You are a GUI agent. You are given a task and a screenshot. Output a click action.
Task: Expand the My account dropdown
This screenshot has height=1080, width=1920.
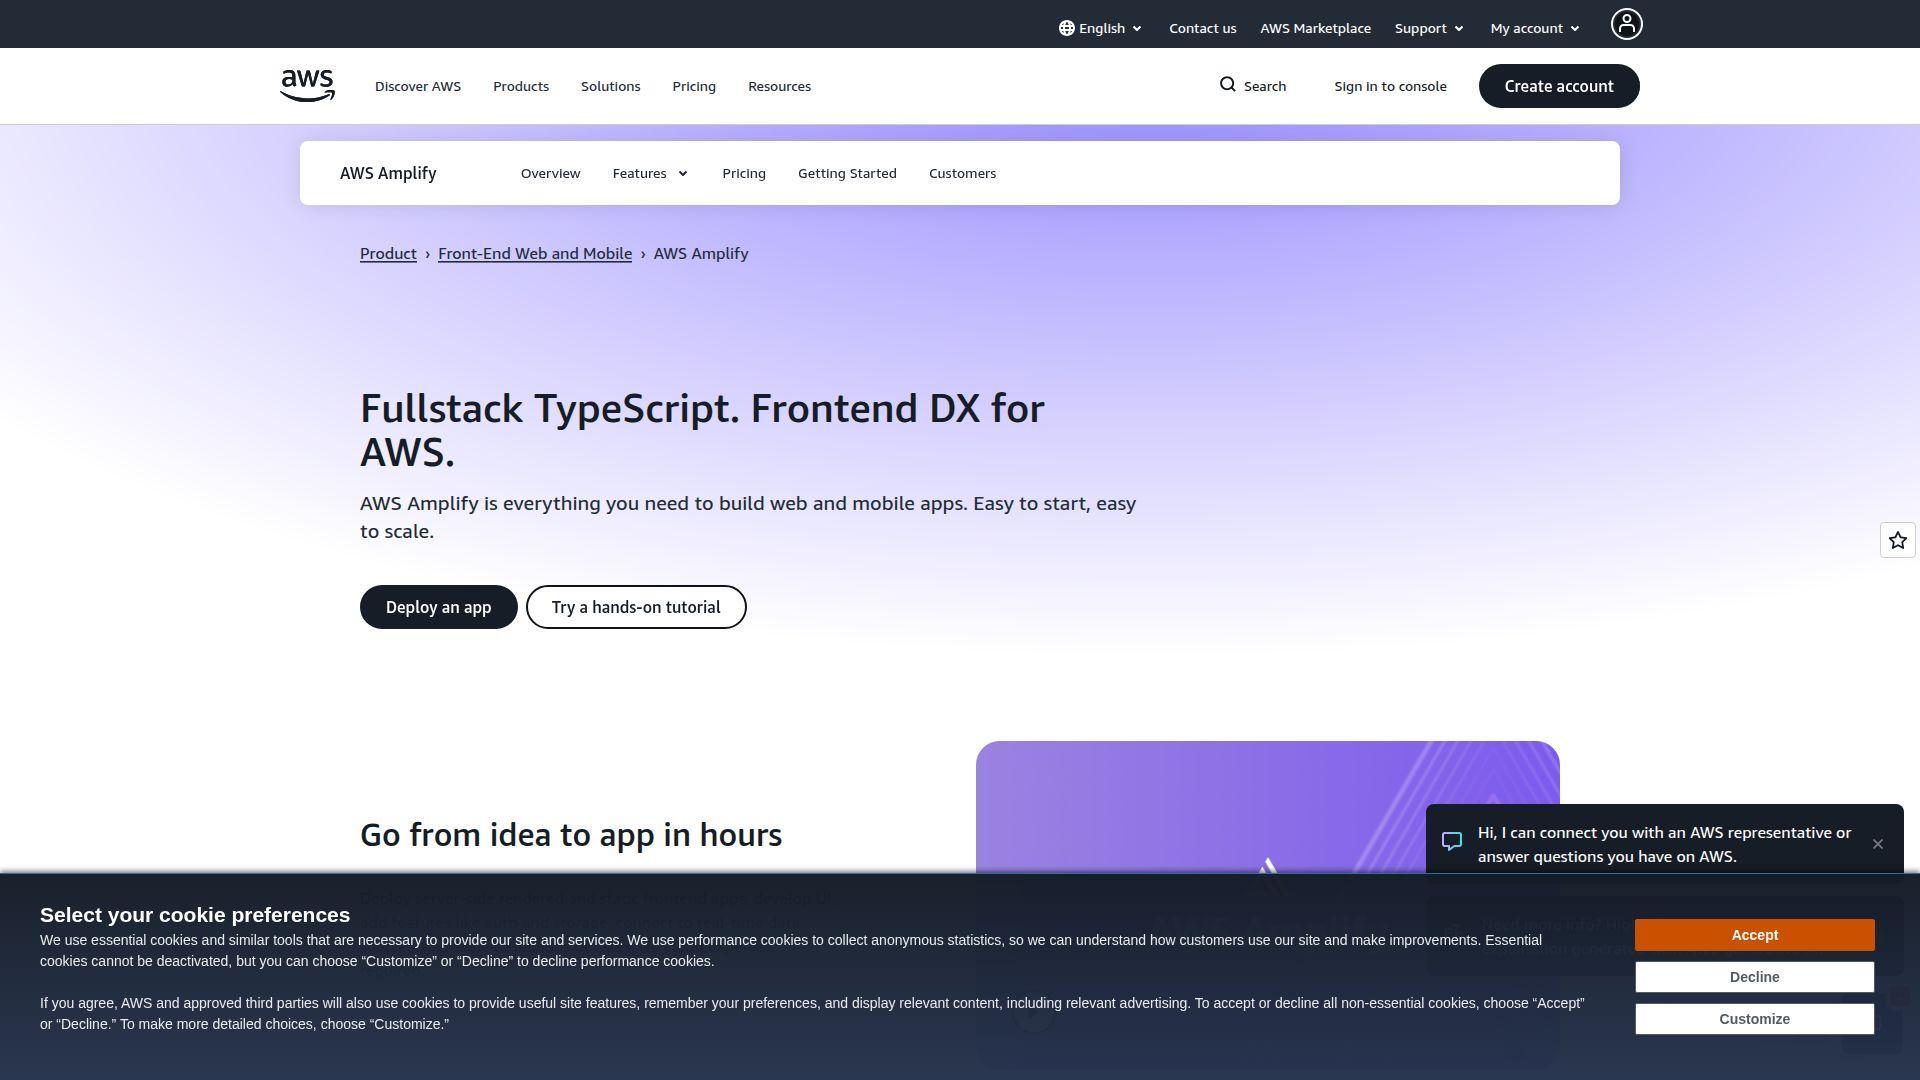pyautogui.click(x=1534, y=28)
